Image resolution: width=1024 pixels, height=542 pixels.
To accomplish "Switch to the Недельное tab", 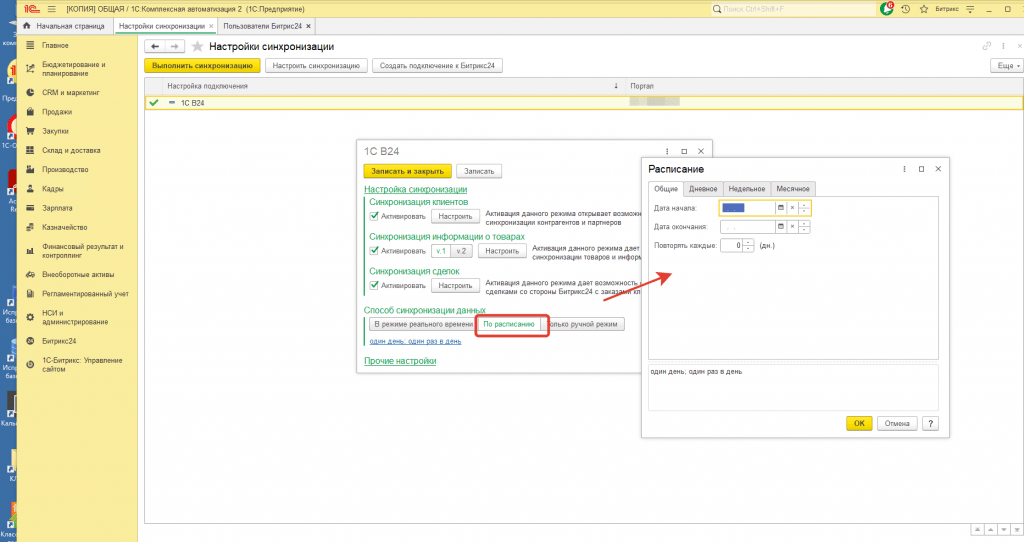I will pyautogui.click(x=746, y=189).
